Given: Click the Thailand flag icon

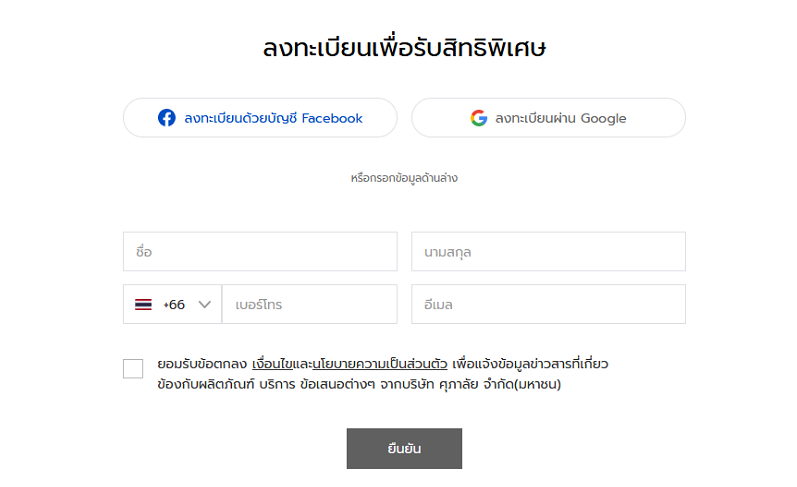Looking at the screenshot, I should 143,304.
